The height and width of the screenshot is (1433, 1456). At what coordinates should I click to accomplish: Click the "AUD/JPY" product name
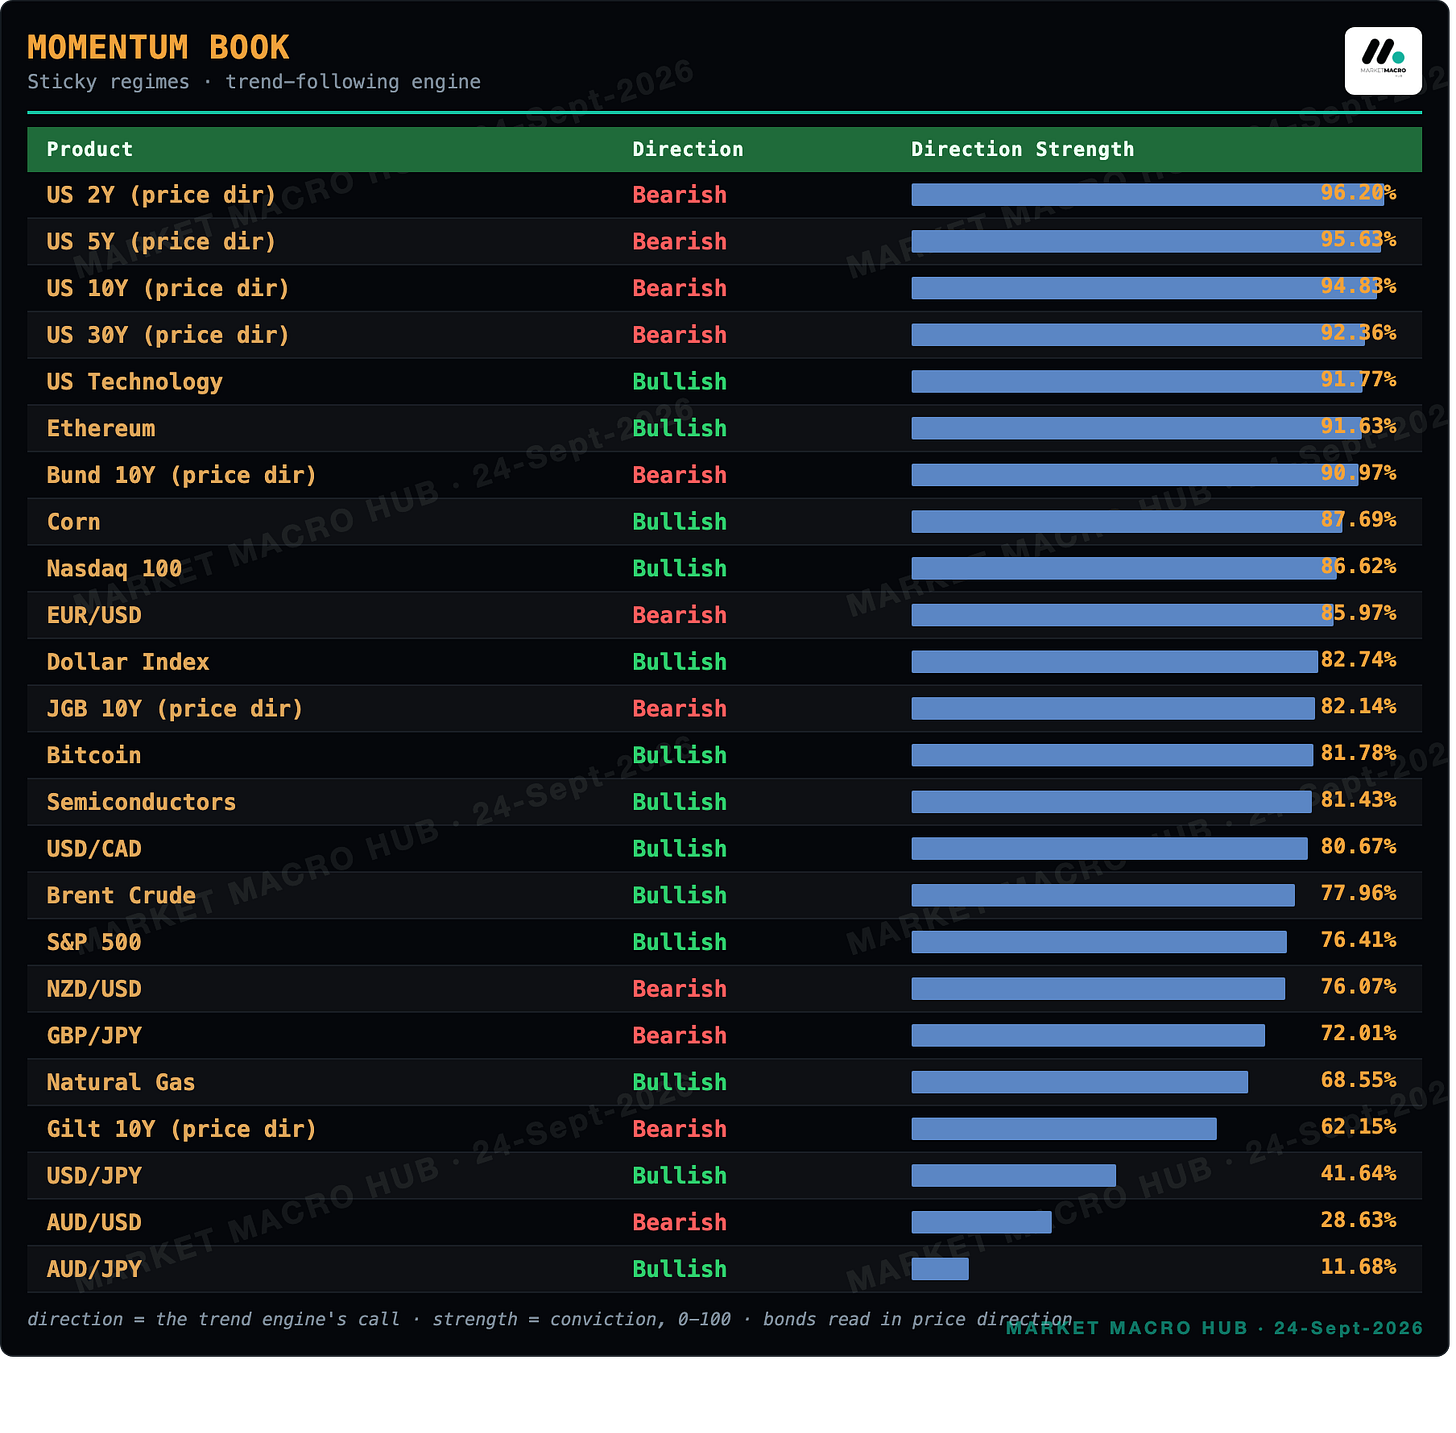point(94,1269)
